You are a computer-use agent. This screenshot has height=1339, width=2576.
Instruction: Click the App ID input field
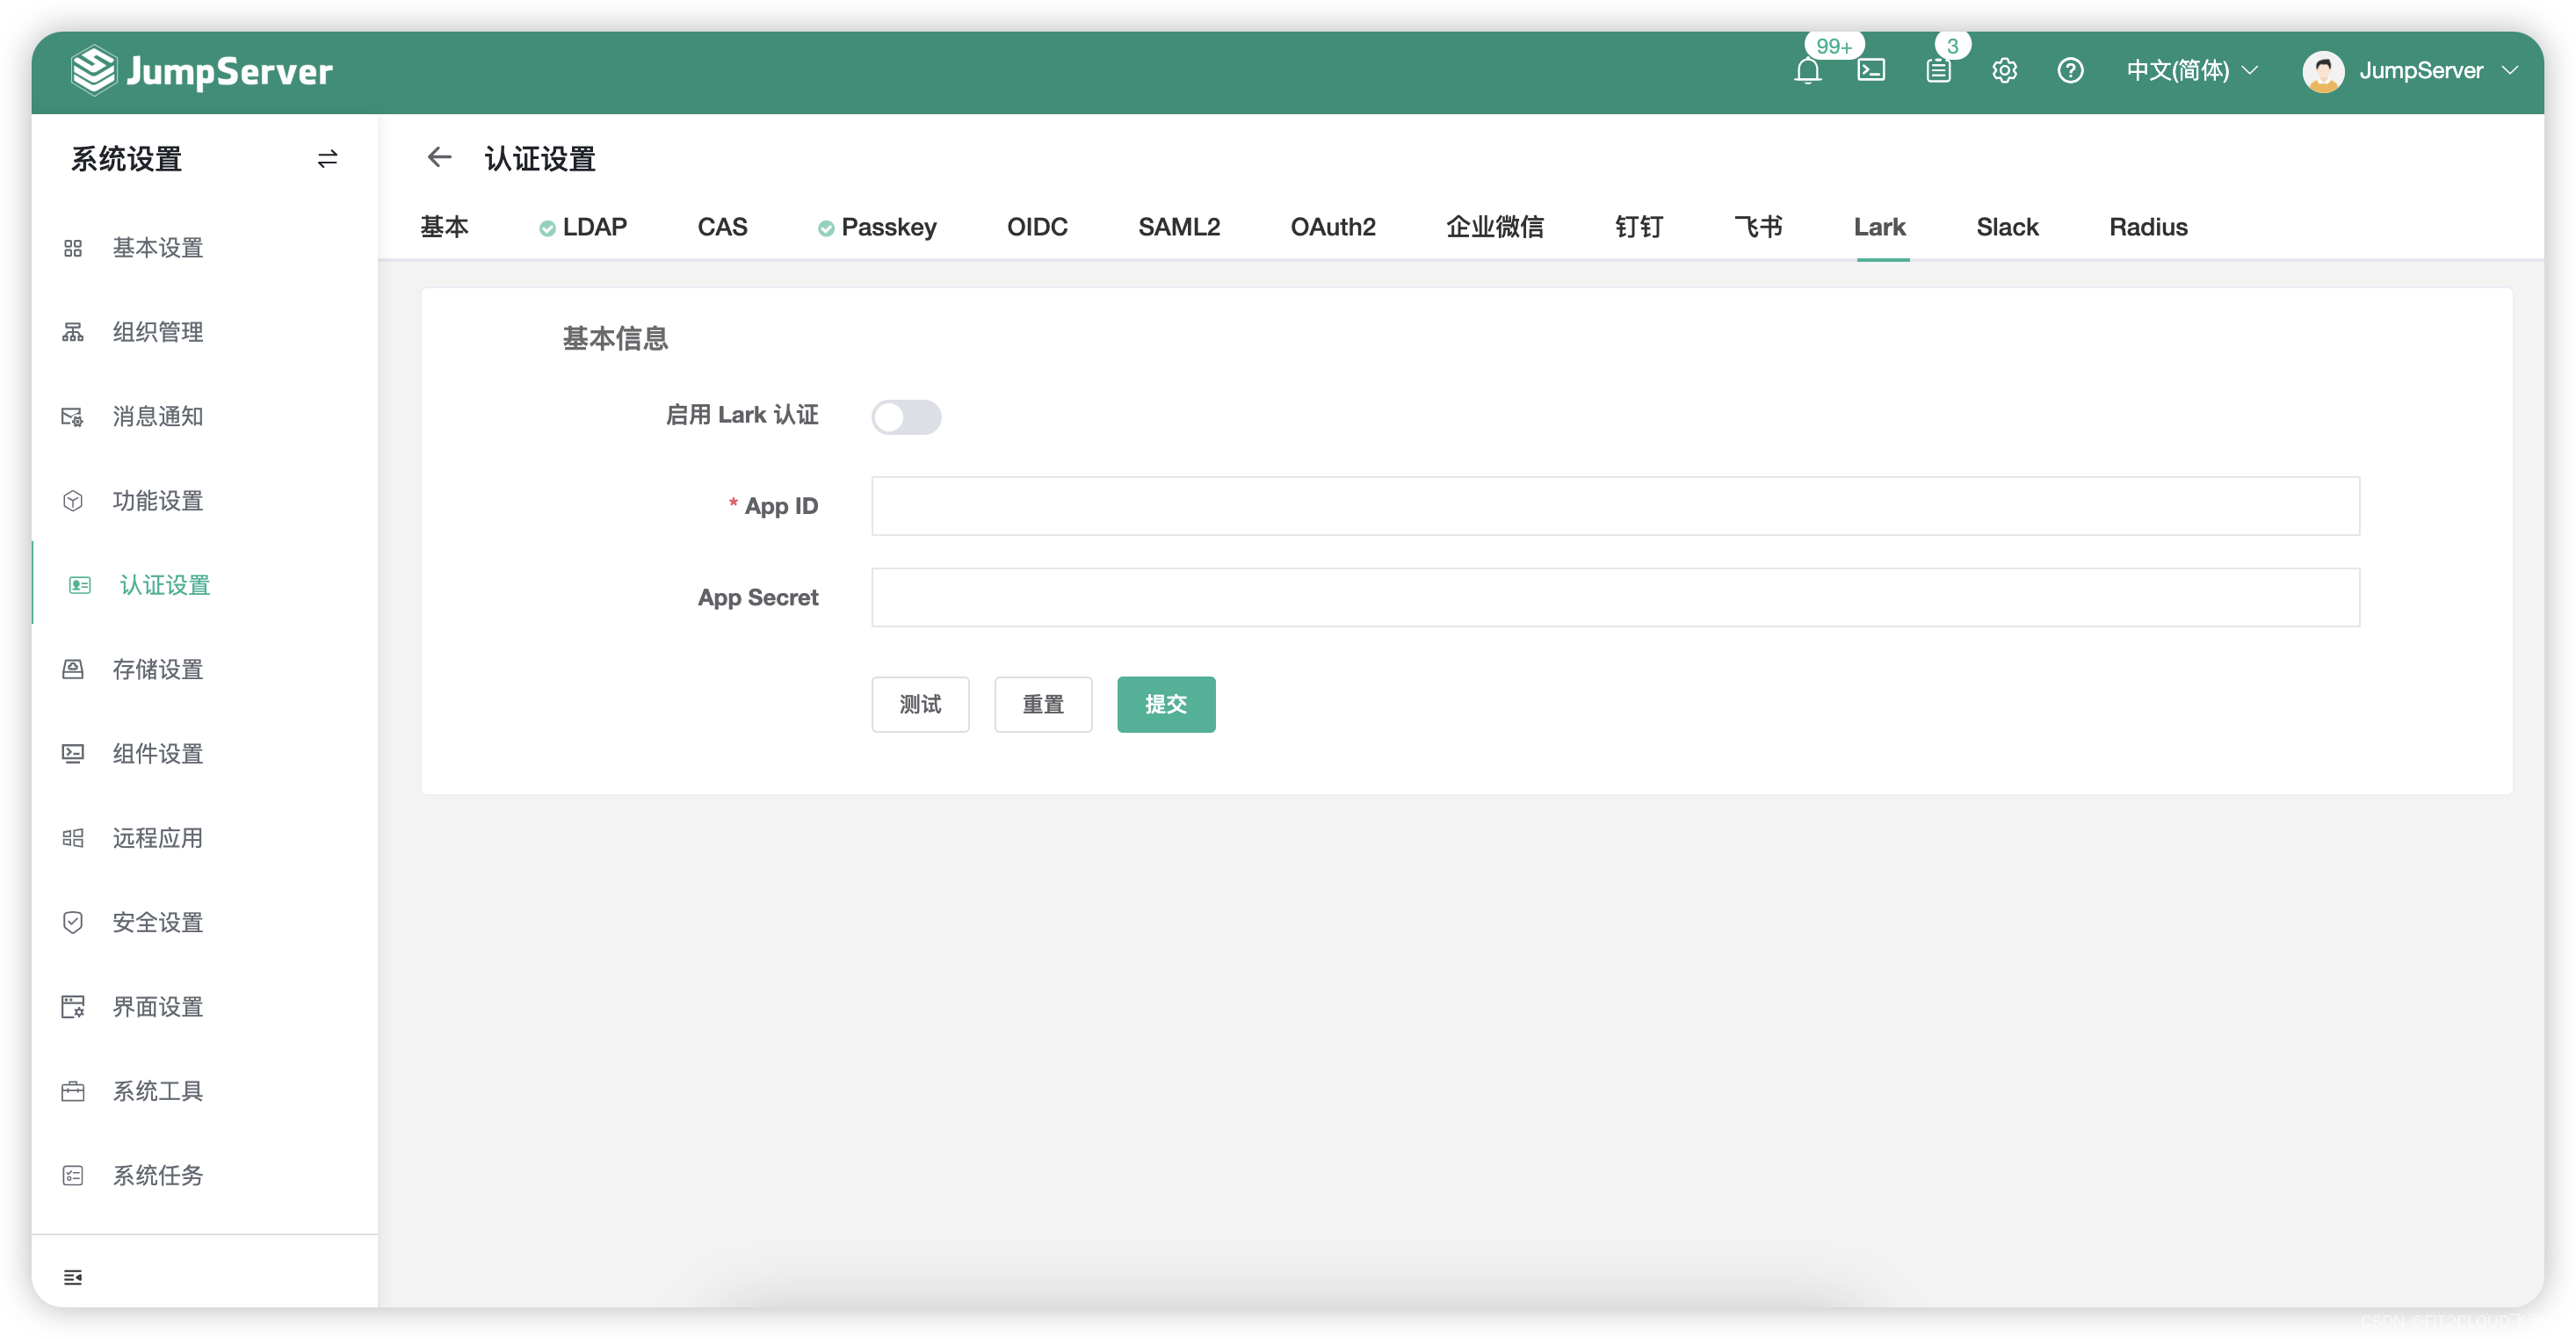(1613, 504)
